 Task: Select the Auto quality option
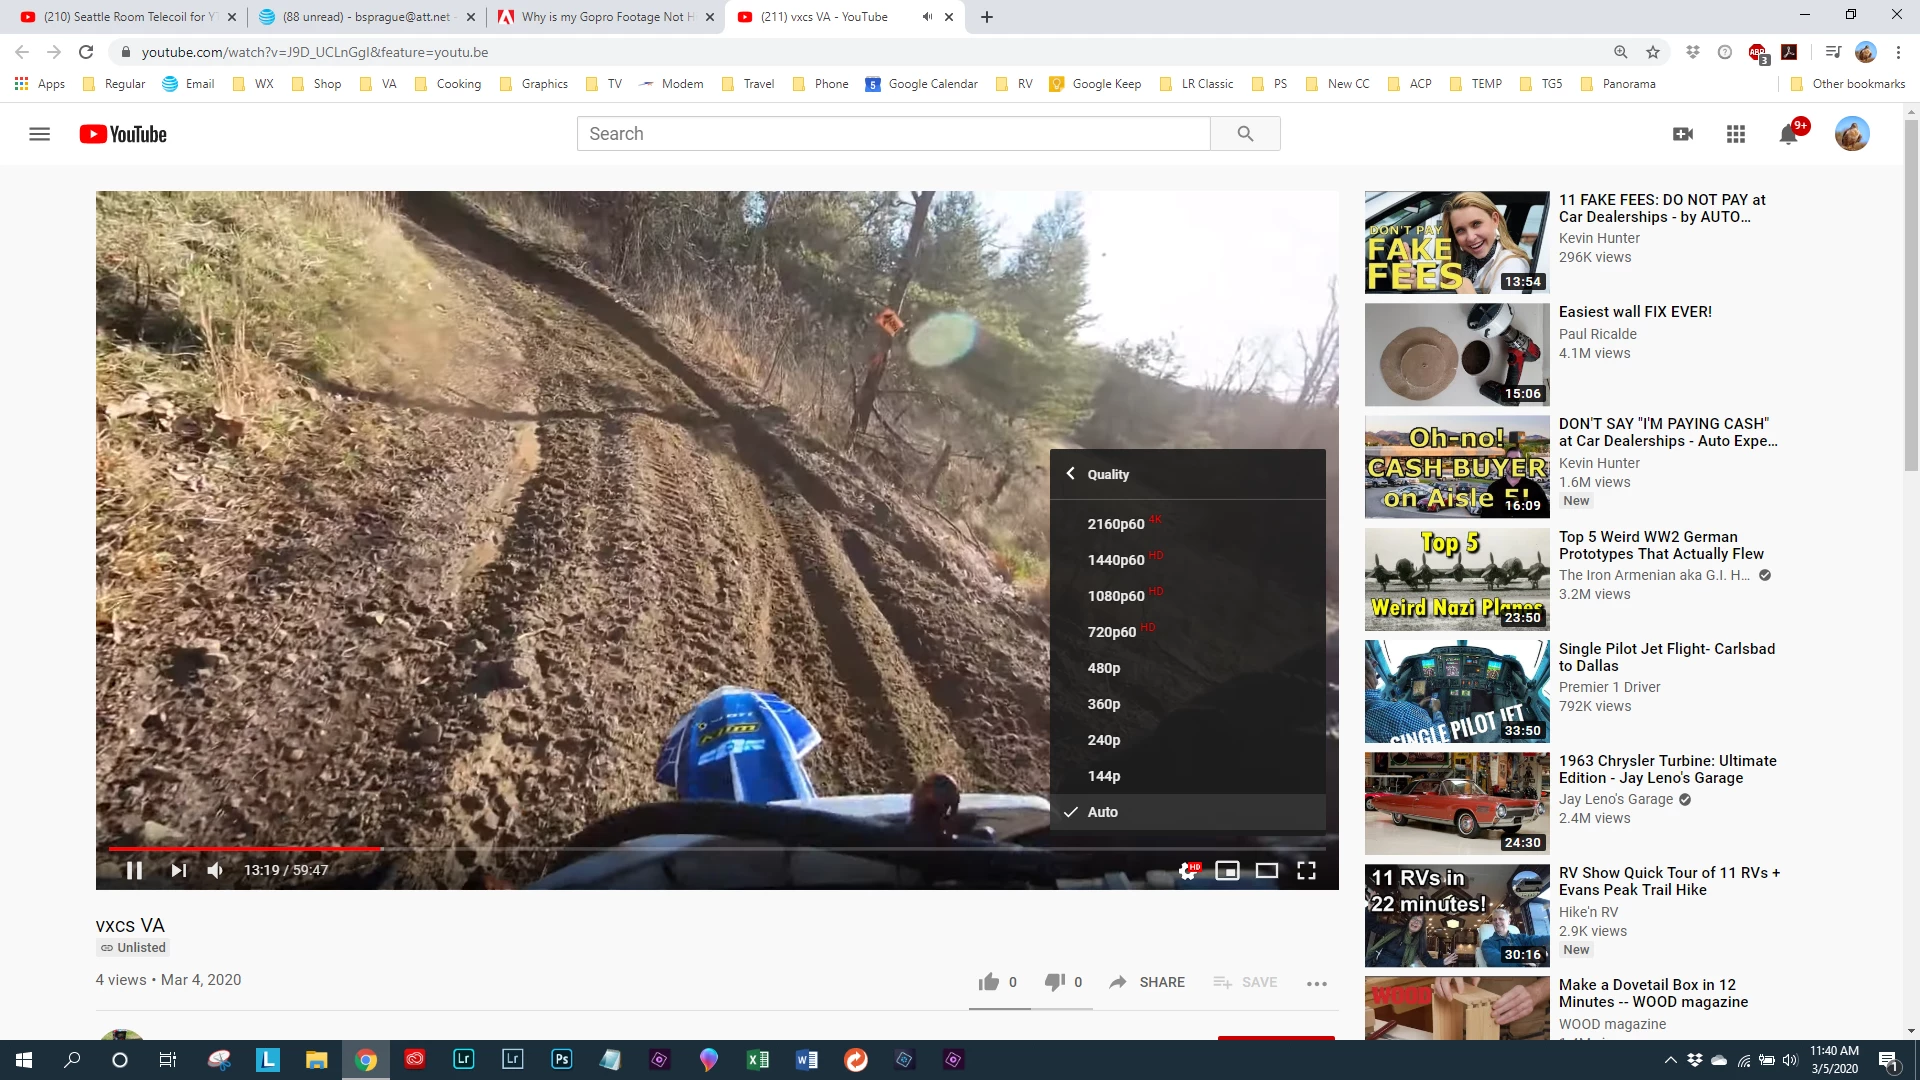coord(1103,812)
